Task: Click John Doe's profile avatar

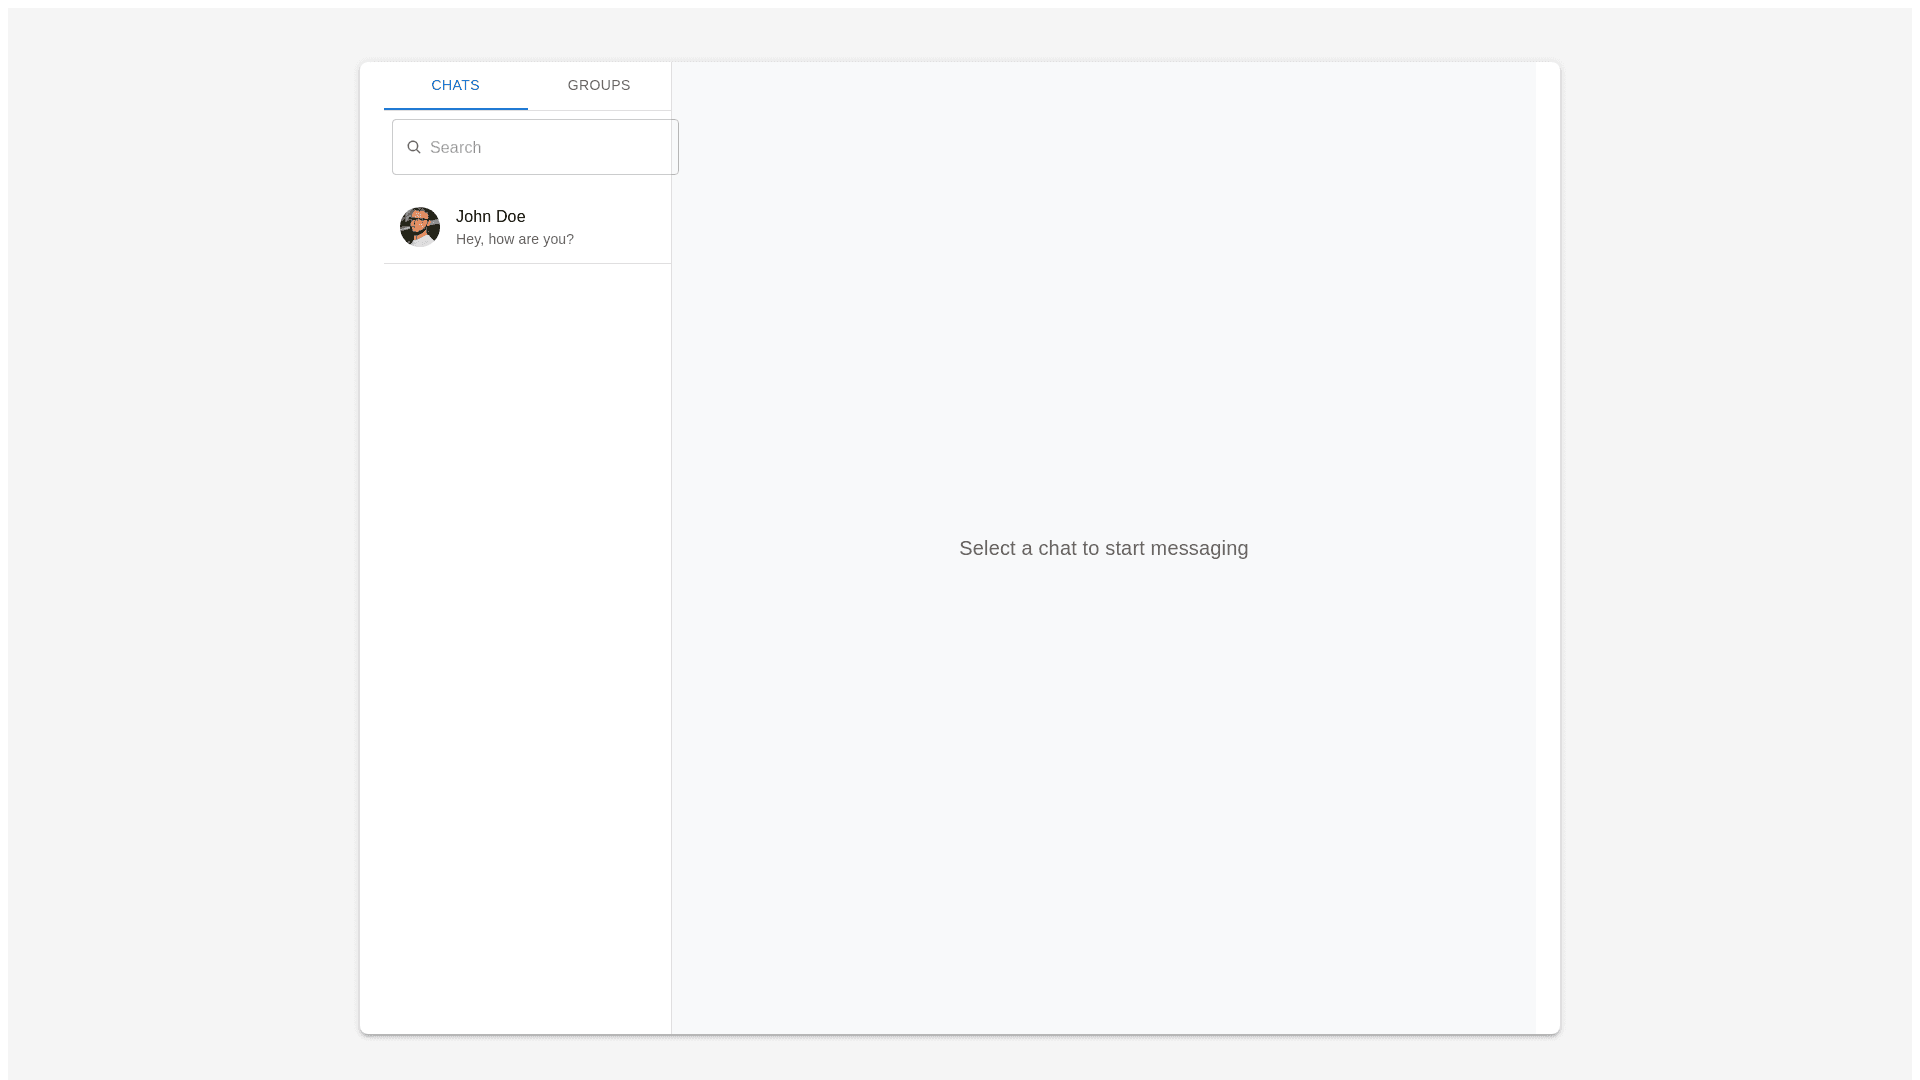Action: [420, 227]
